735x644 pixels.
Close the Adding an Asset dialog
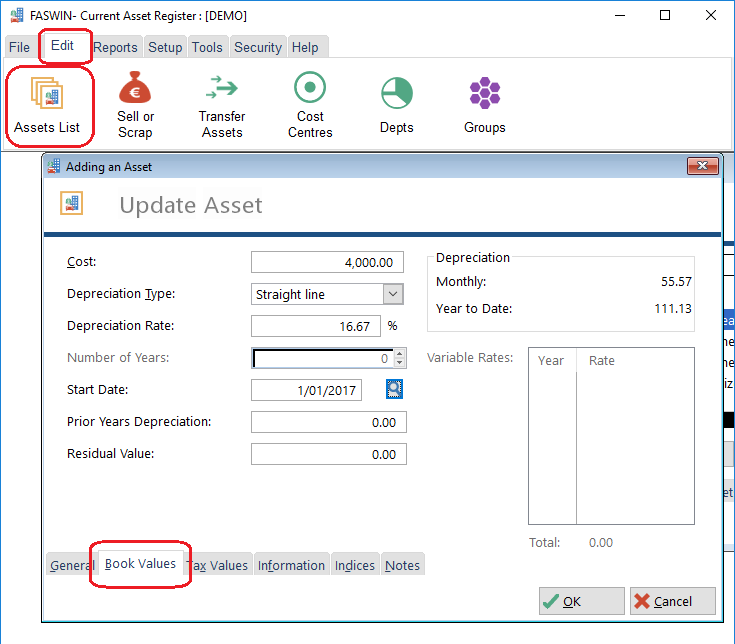tap(702, 166)
